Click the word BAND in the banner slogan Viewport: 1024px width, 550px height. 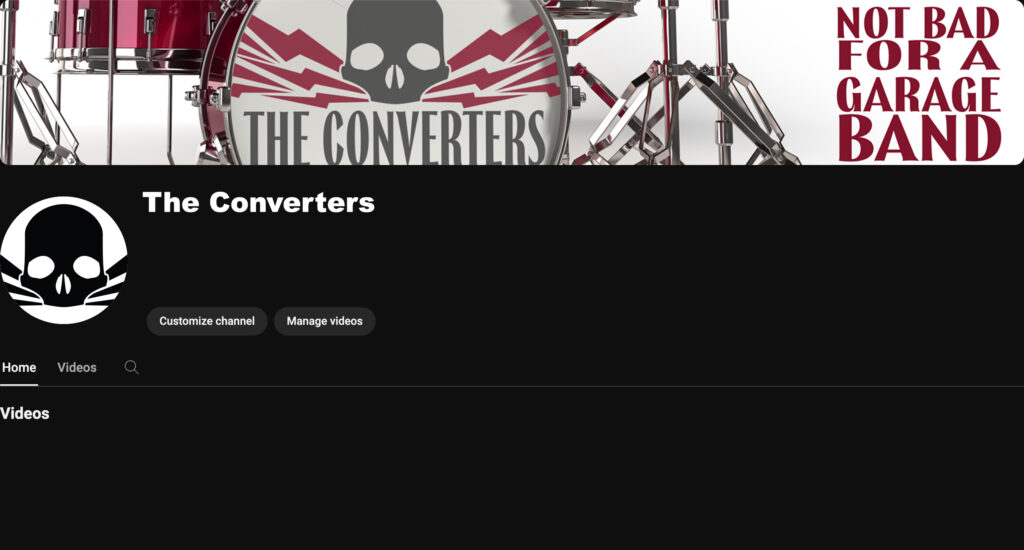(919, 138)
